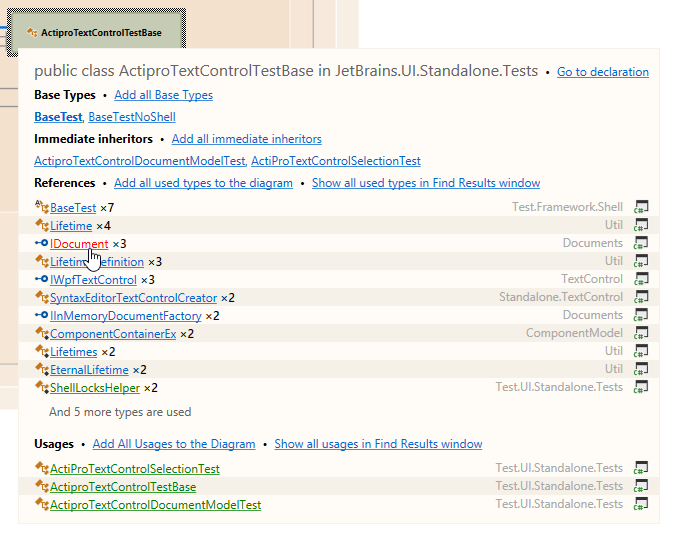
Task: Click the class icon next to ActiproTextControlDocumentModelTest usage
Action: coord(41,504)
